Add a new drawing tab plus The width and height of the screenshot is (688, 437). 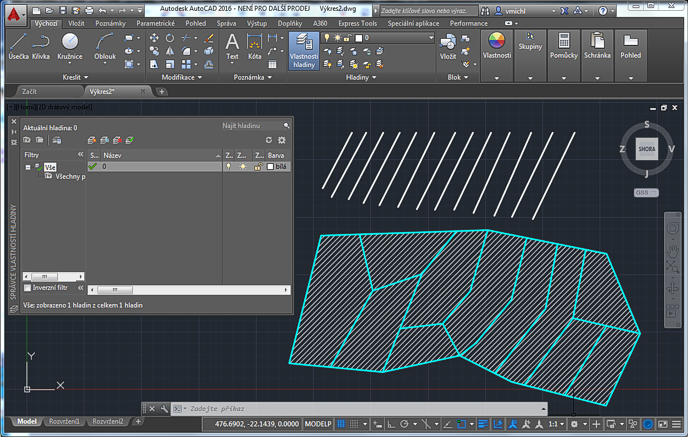pyautogui.click(x=161, y=91)
